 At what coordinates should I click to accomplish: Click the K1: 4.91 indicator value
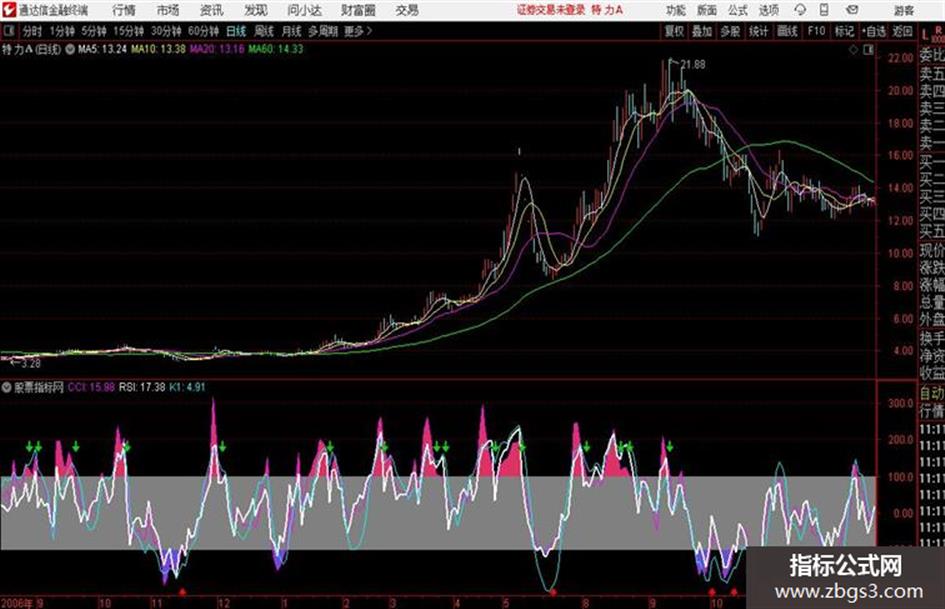[x=187, y=387]
